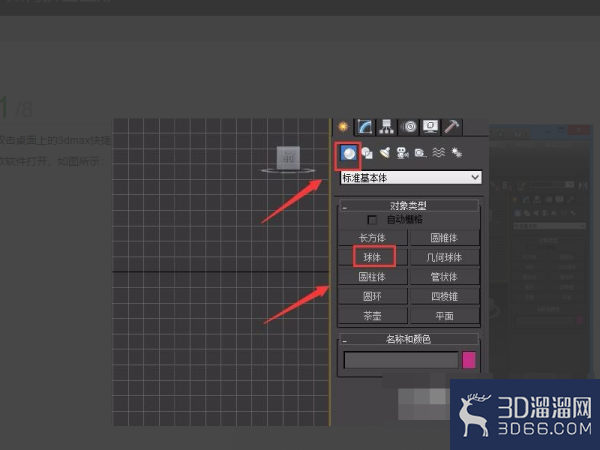Open the Display panel tab
This screenshot has height=450, width=600.
(430, 127)
